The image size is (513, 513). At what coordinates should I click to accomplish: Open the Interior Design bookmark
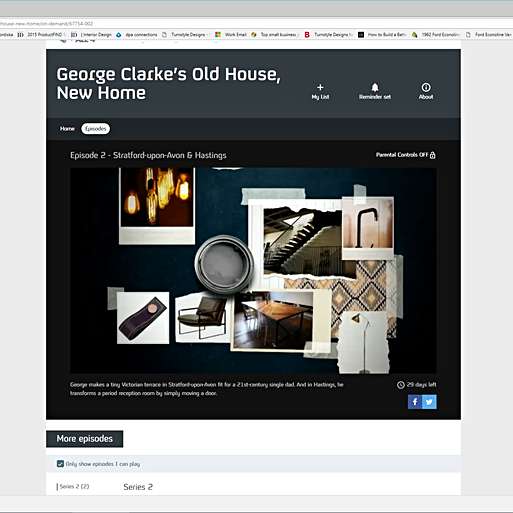[93, 35]
